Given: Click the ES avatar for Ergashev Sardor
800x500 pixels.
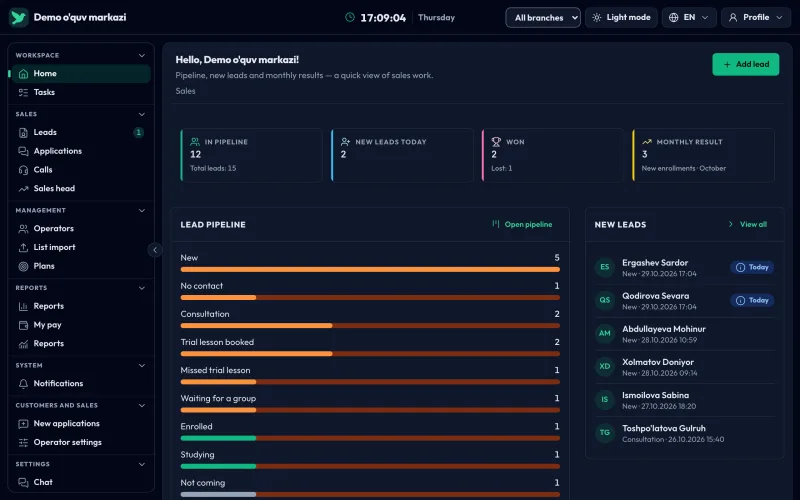Looking at the screenshot, I should click(x=605, y=267).
